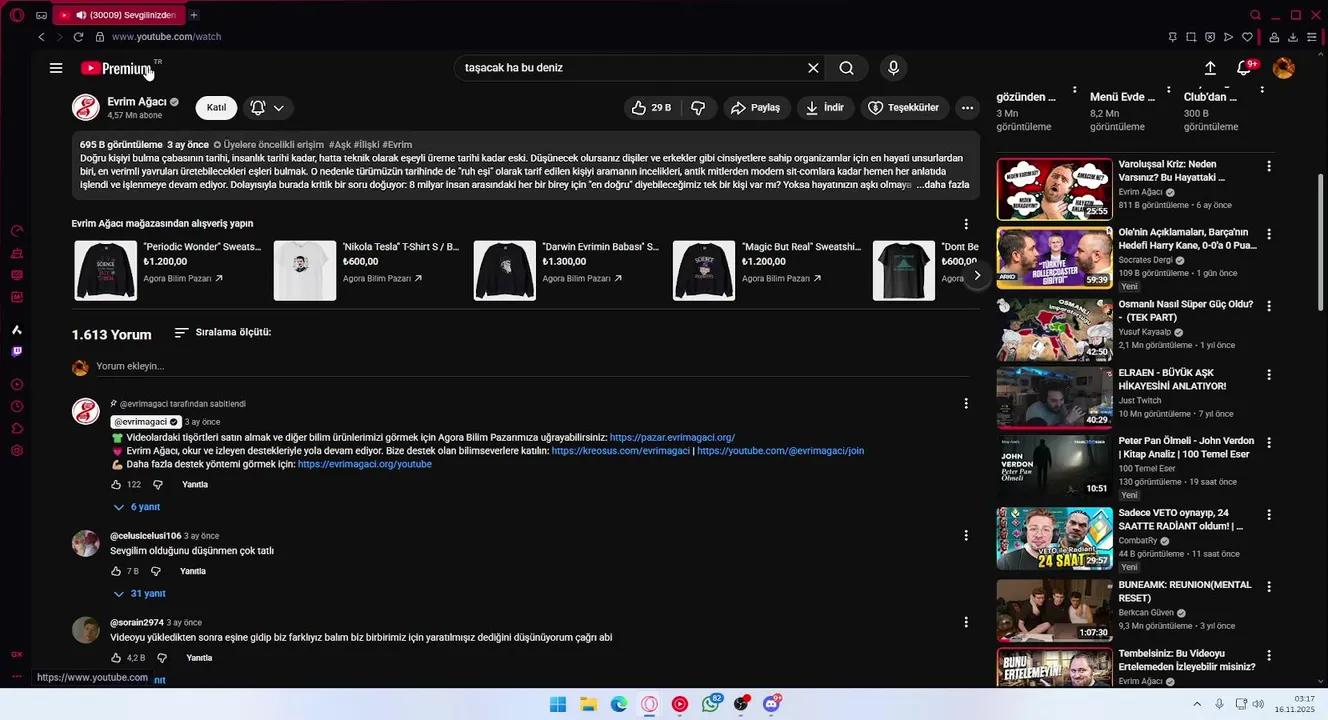Open ELRAEN - BÜYÜK AŞK video thumbnail

point(1054,396)
